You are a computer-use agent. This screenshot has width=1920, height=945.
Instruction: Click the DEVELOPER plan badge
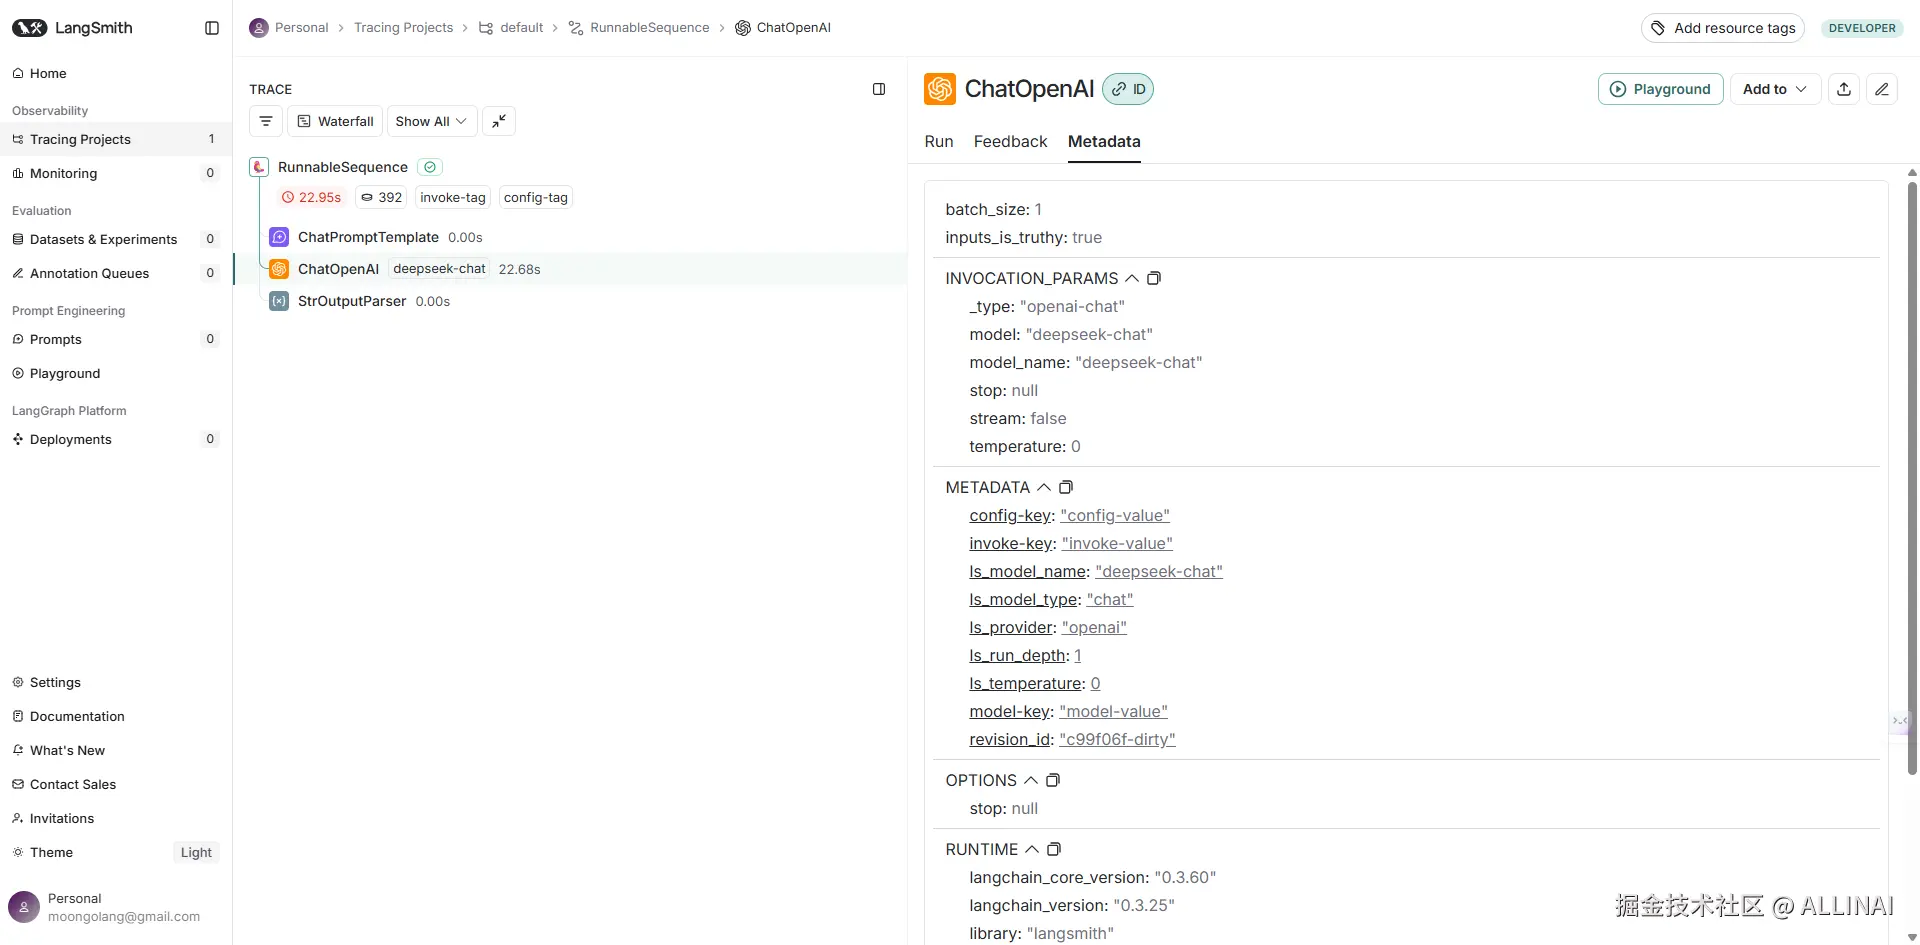pos(1862,28)
